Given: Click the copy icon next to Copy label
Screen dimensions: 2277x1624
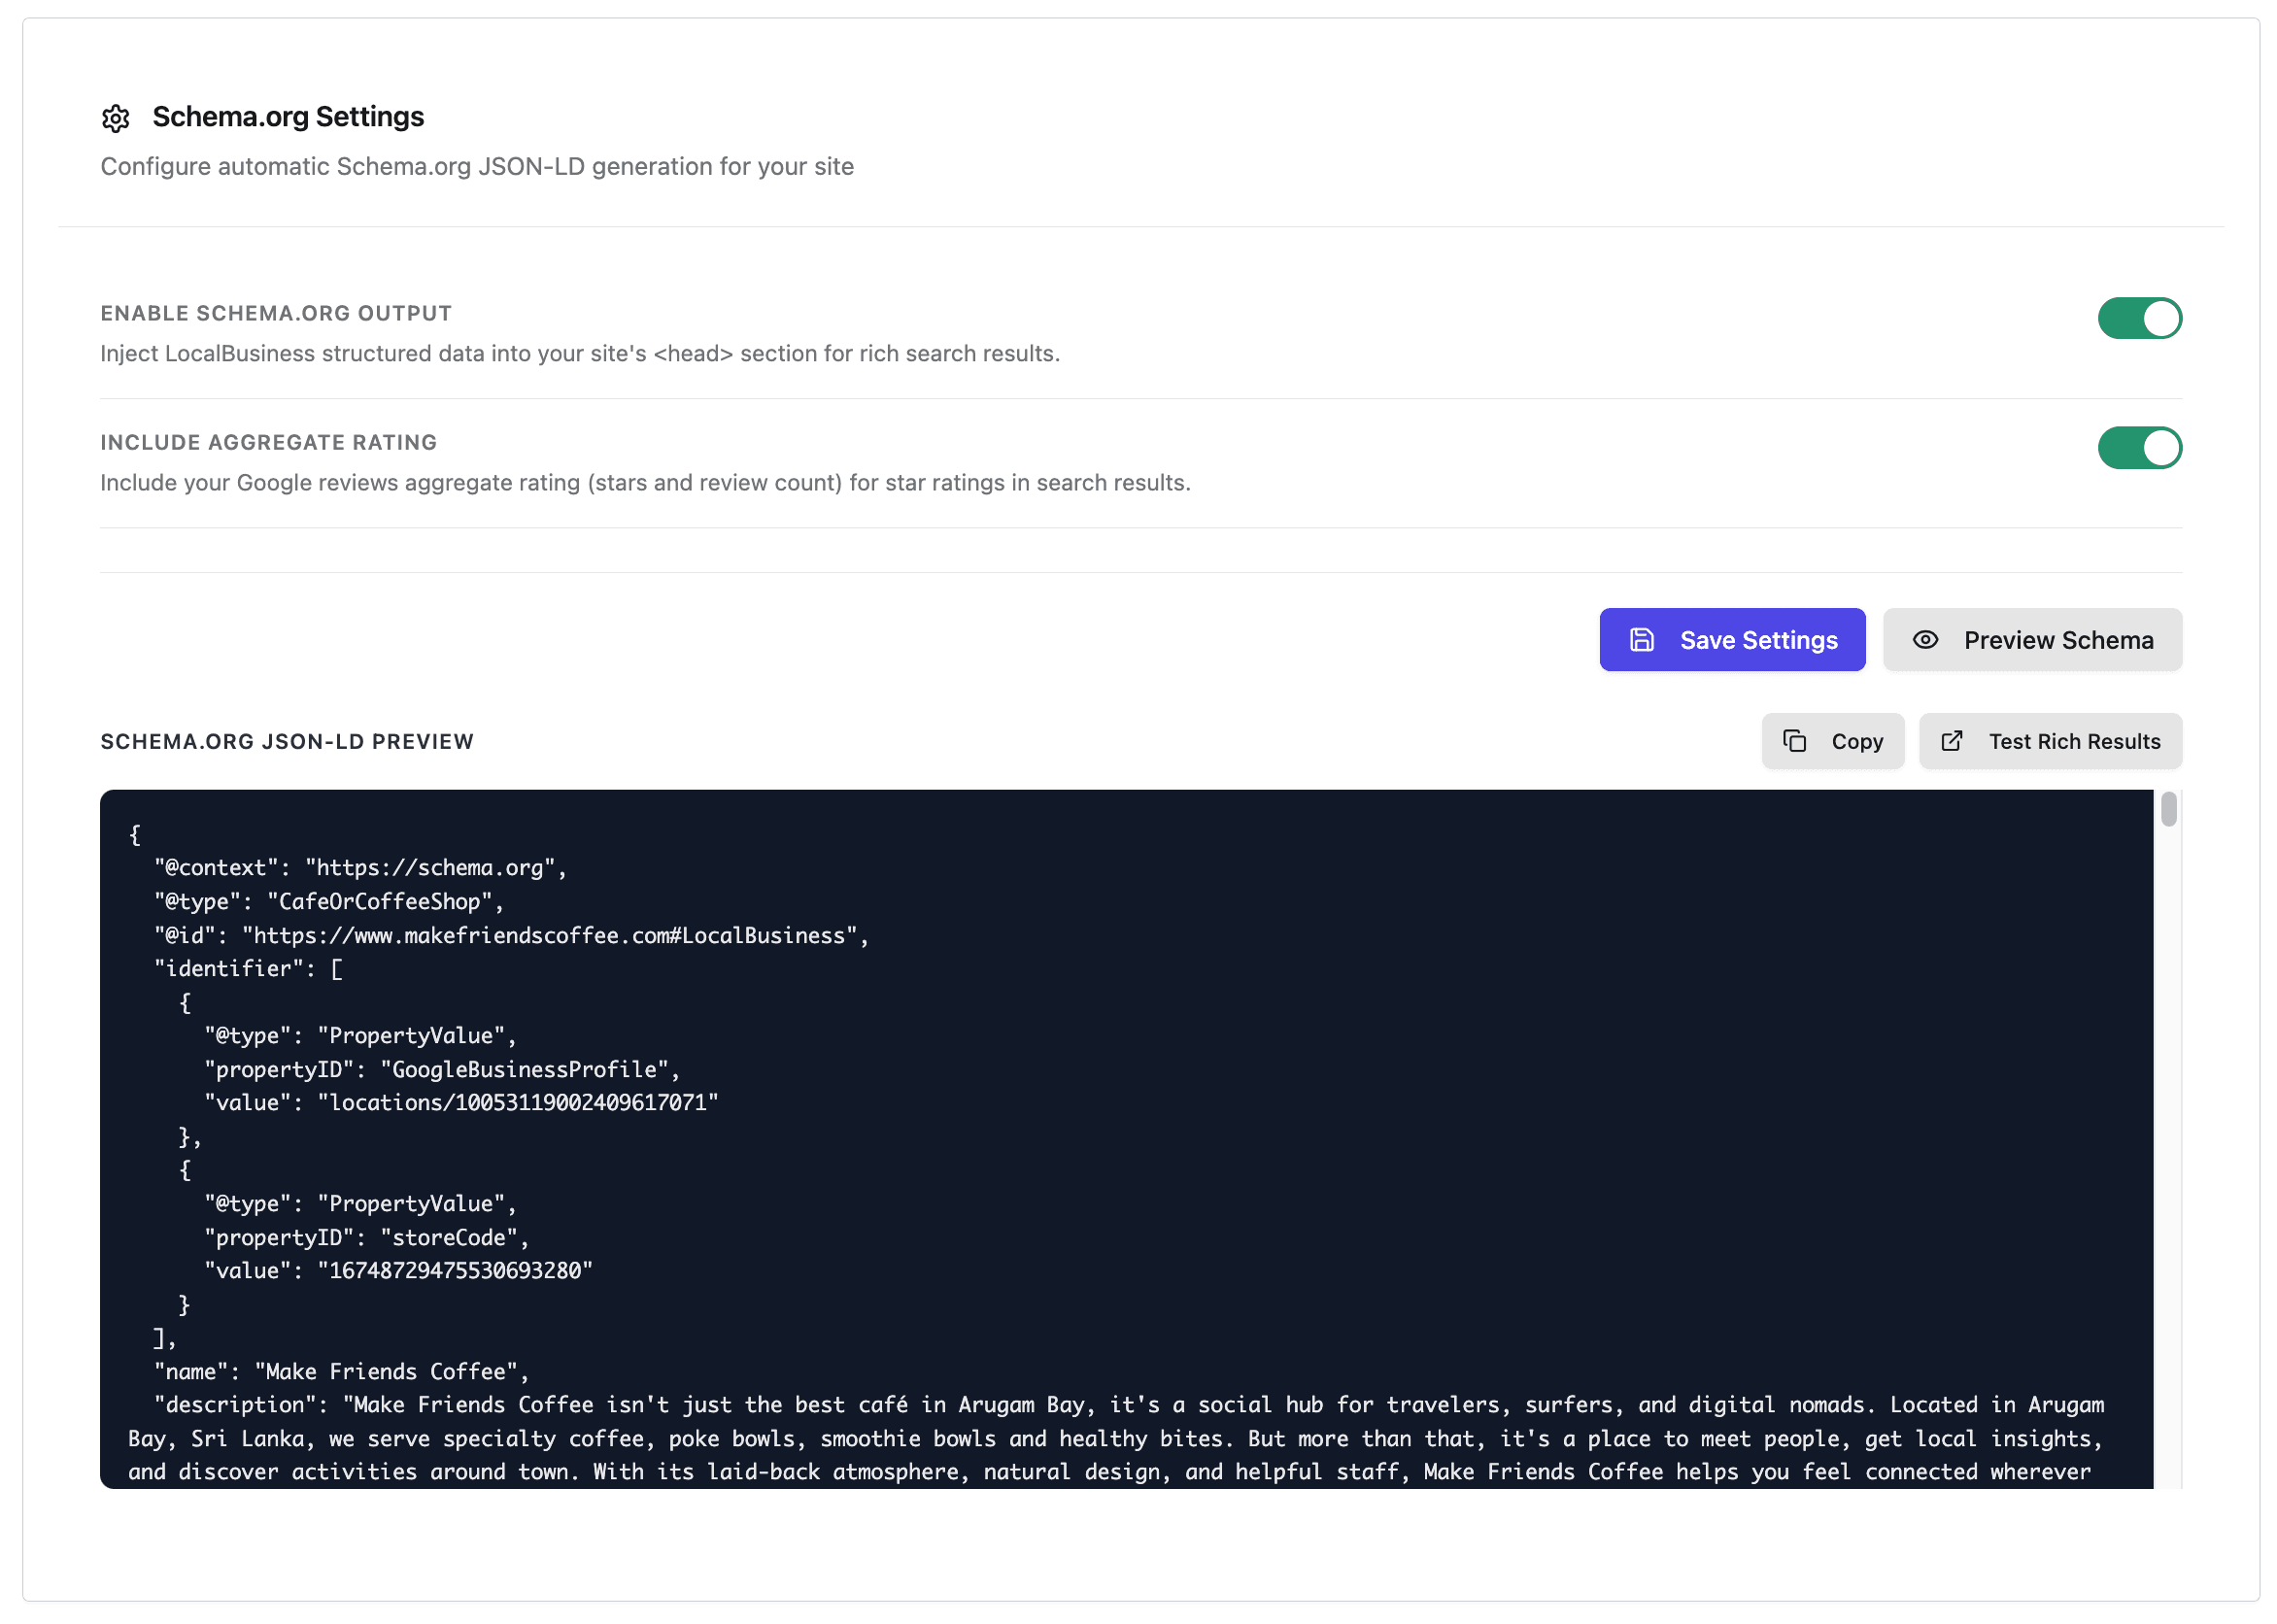Looking at the screenshot, I should click(1795, 741).
